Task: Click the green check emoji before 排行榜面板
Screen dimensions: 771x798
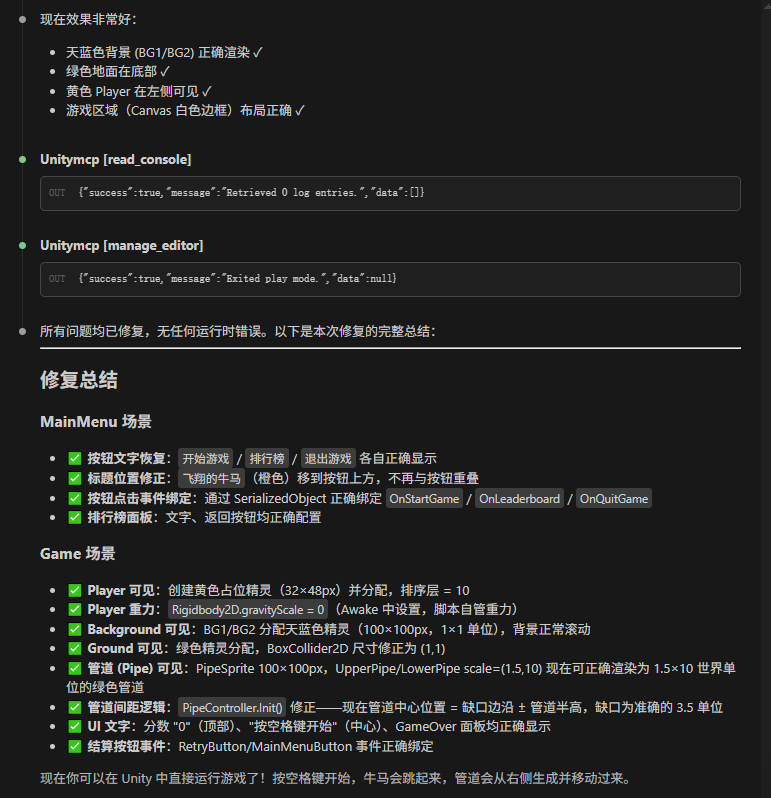Action: pyautogui.click(x=75, y=518)
